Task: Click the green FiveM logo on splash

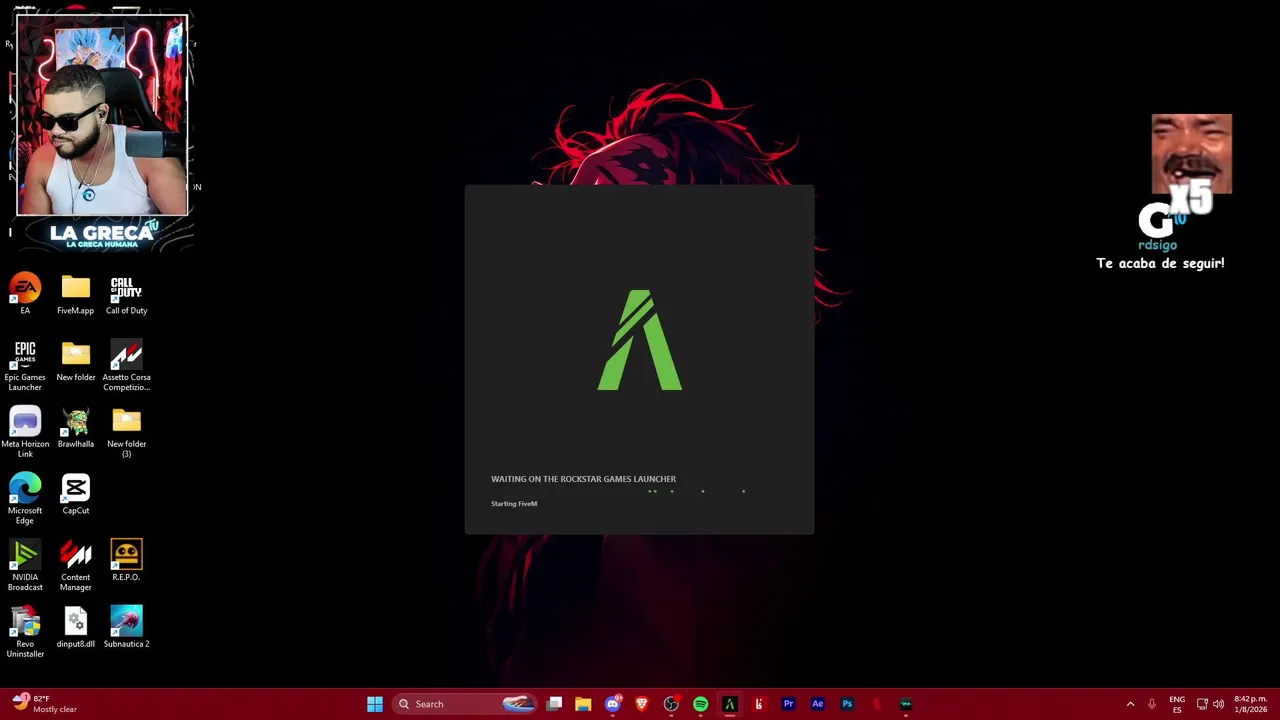Action: [640, 340]
